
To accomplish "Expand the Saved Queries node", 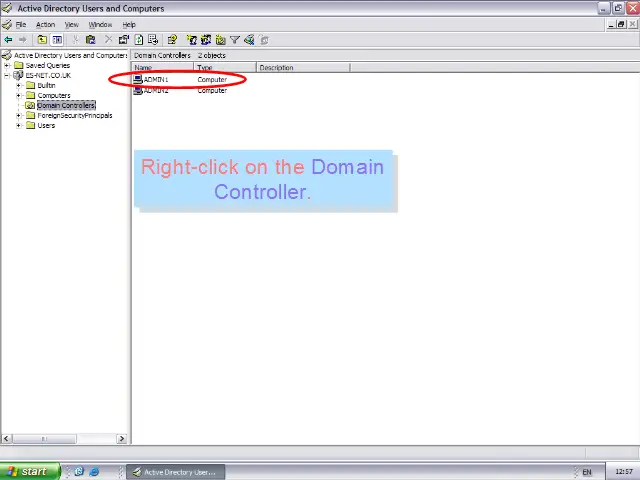I will pos(7,65).
